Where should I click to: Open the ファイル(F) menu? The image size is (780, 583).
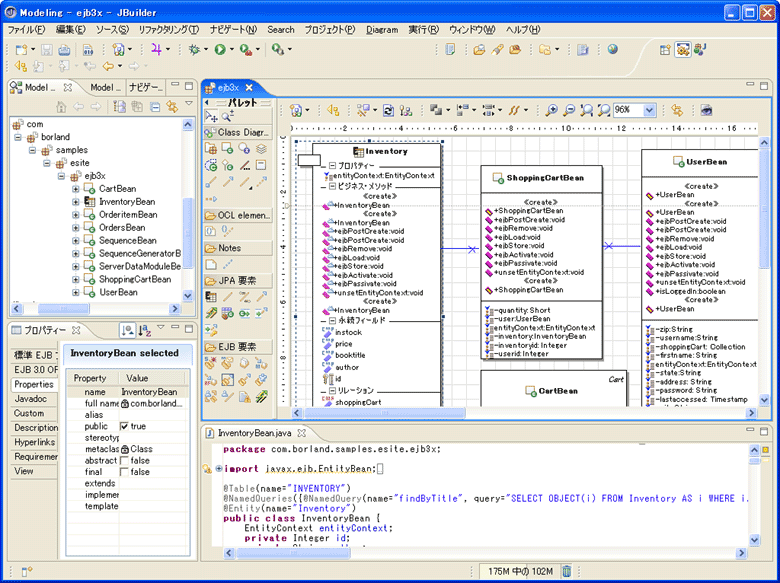(26, 30)
